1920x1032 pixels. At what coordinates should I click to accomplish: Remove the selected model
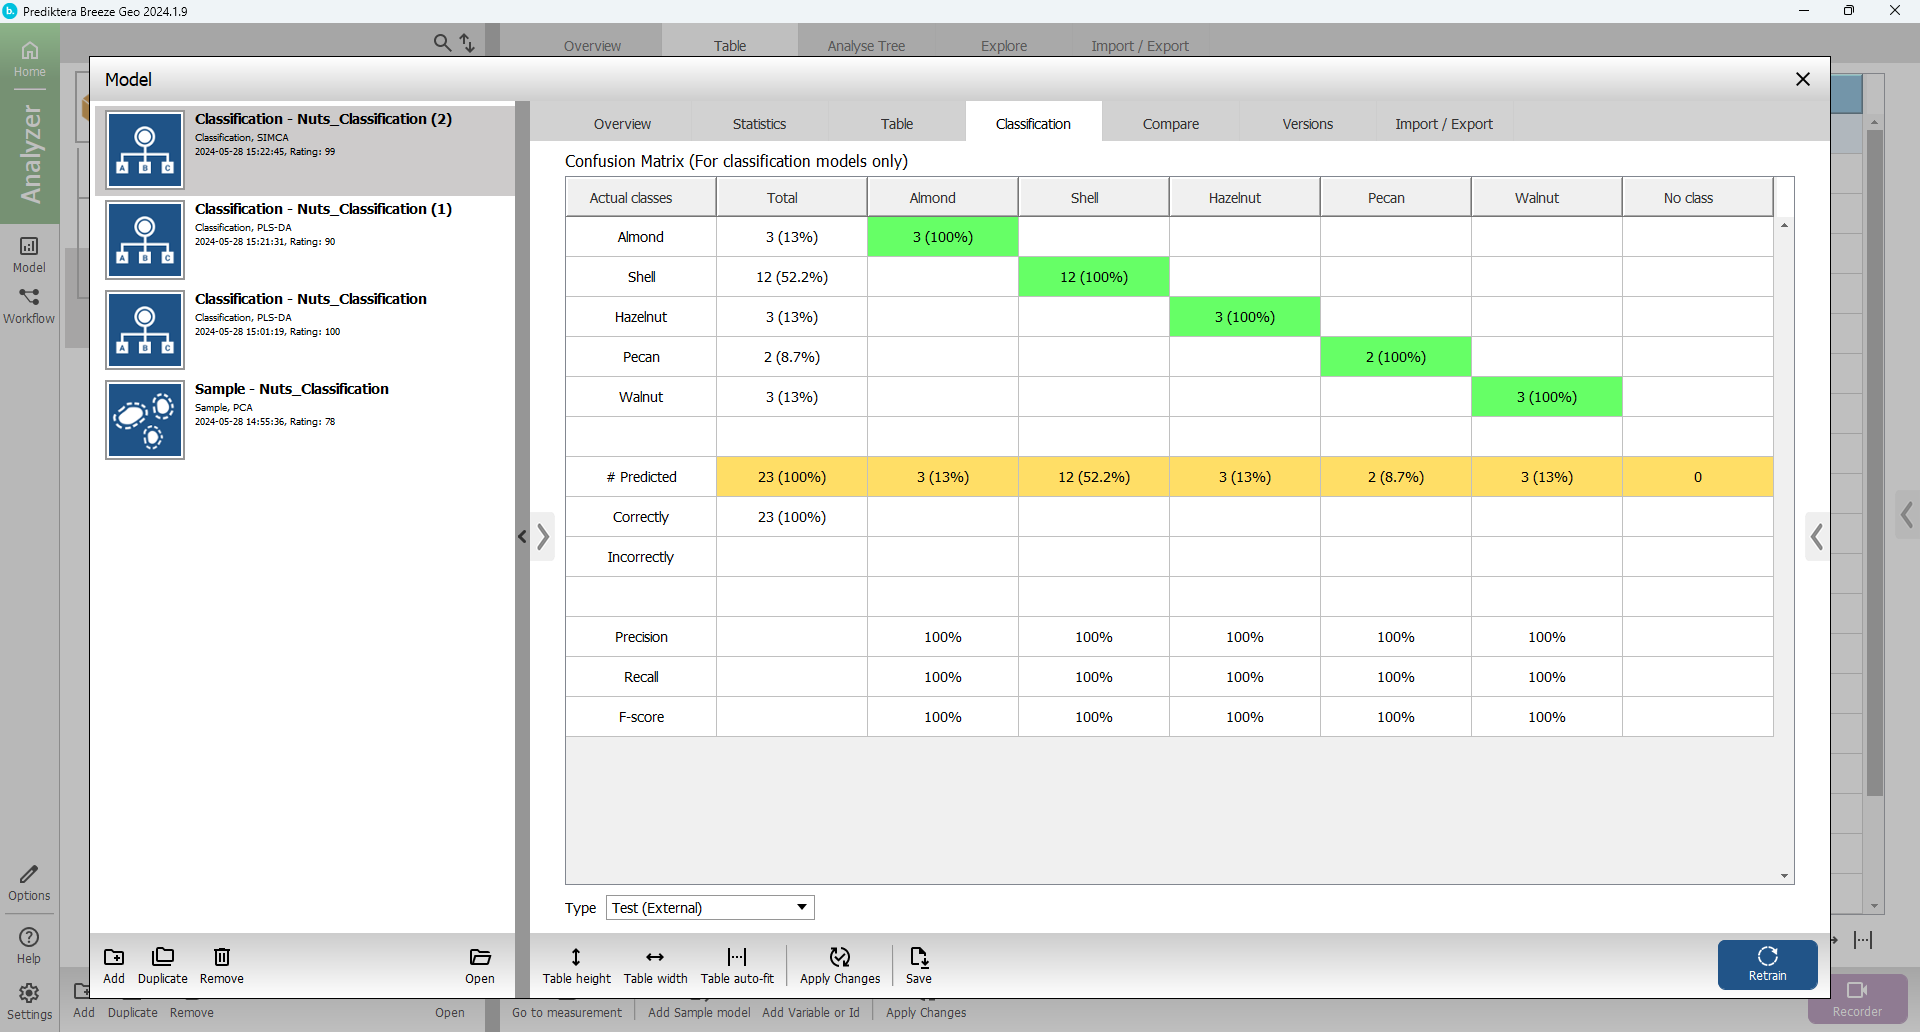tap(221, 964)
